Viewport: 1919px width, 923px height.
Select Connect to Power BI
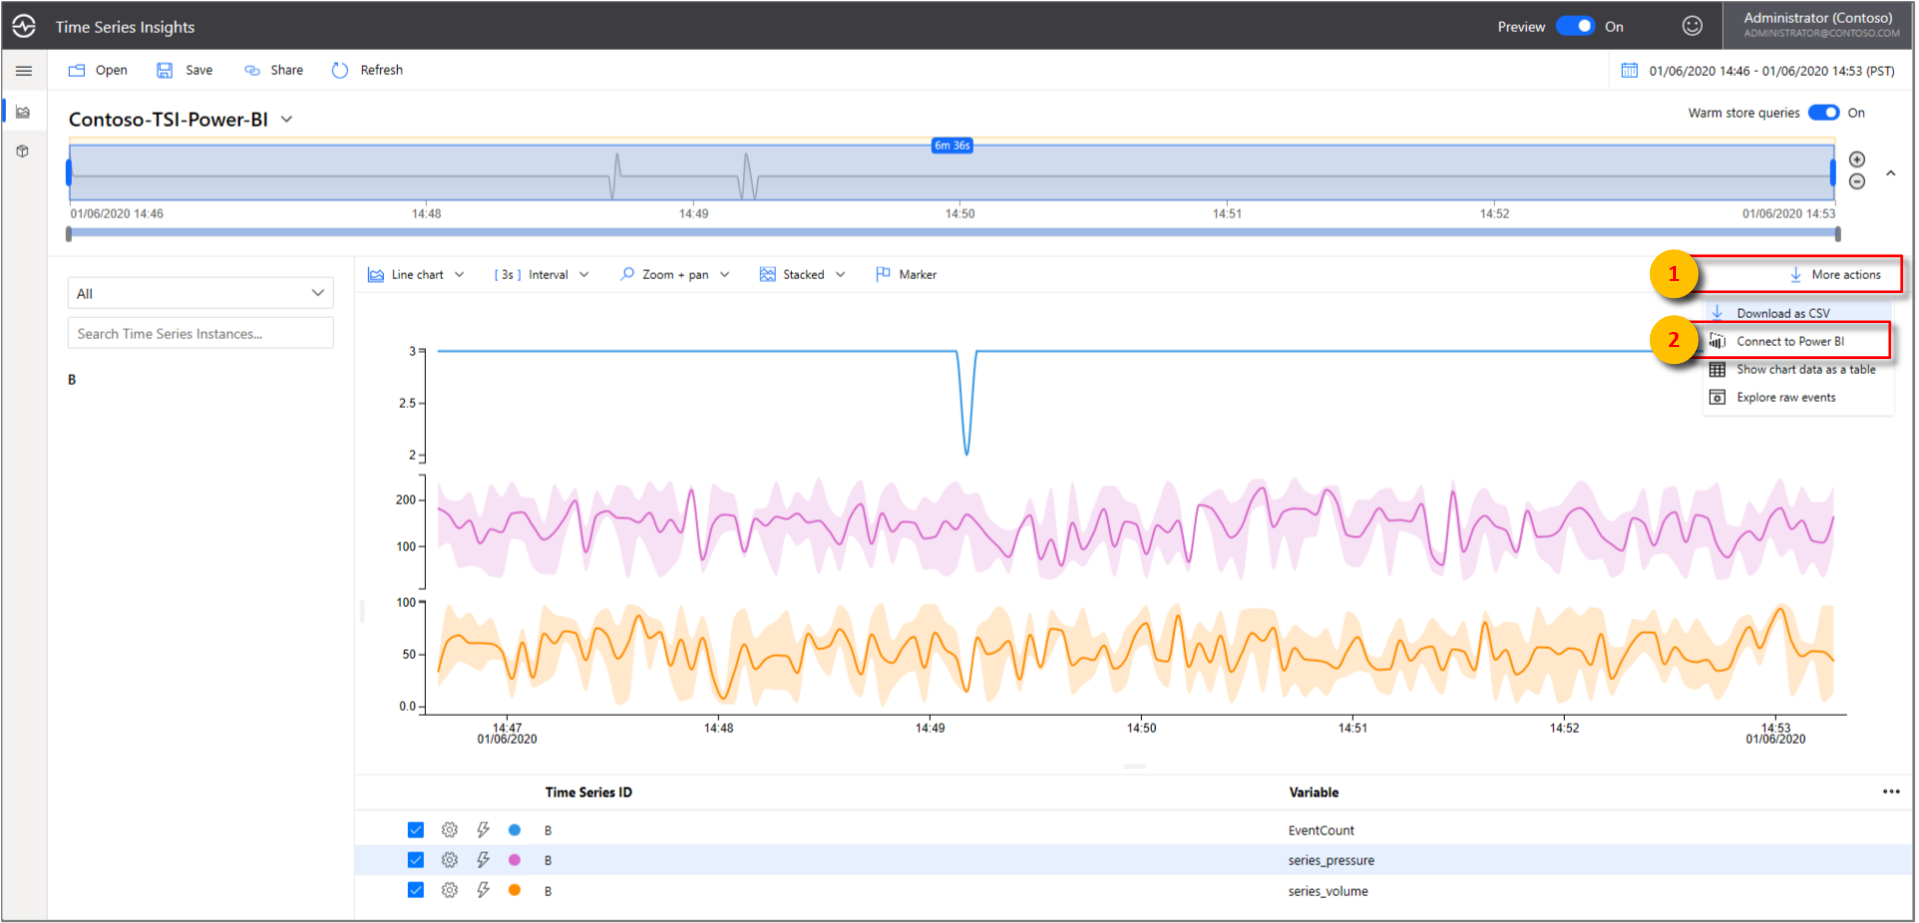pos(1789,342)
